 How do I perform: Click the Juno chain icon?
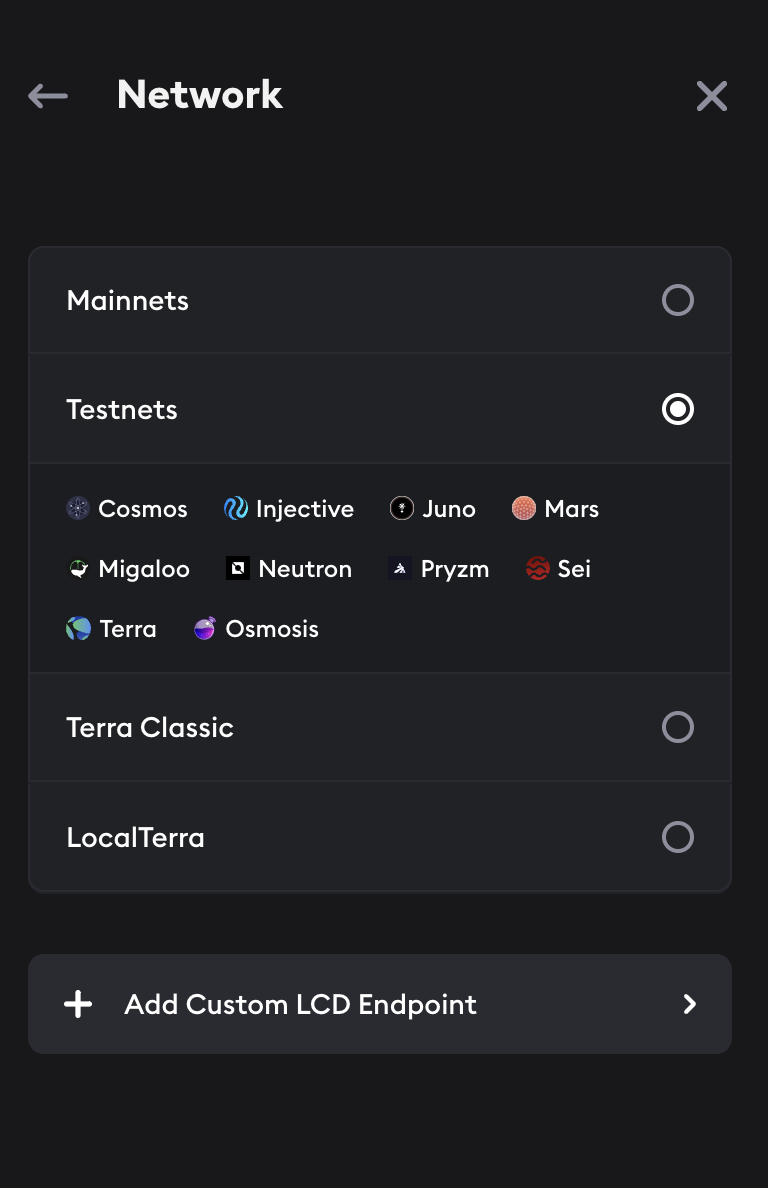pos(401,509)
